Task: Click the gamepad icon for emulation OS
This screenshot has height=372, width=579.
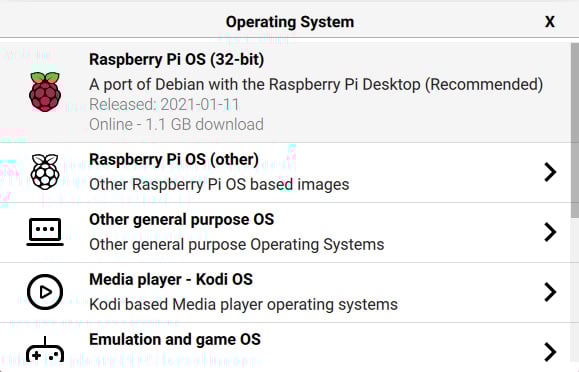Action: coord(45,350)
